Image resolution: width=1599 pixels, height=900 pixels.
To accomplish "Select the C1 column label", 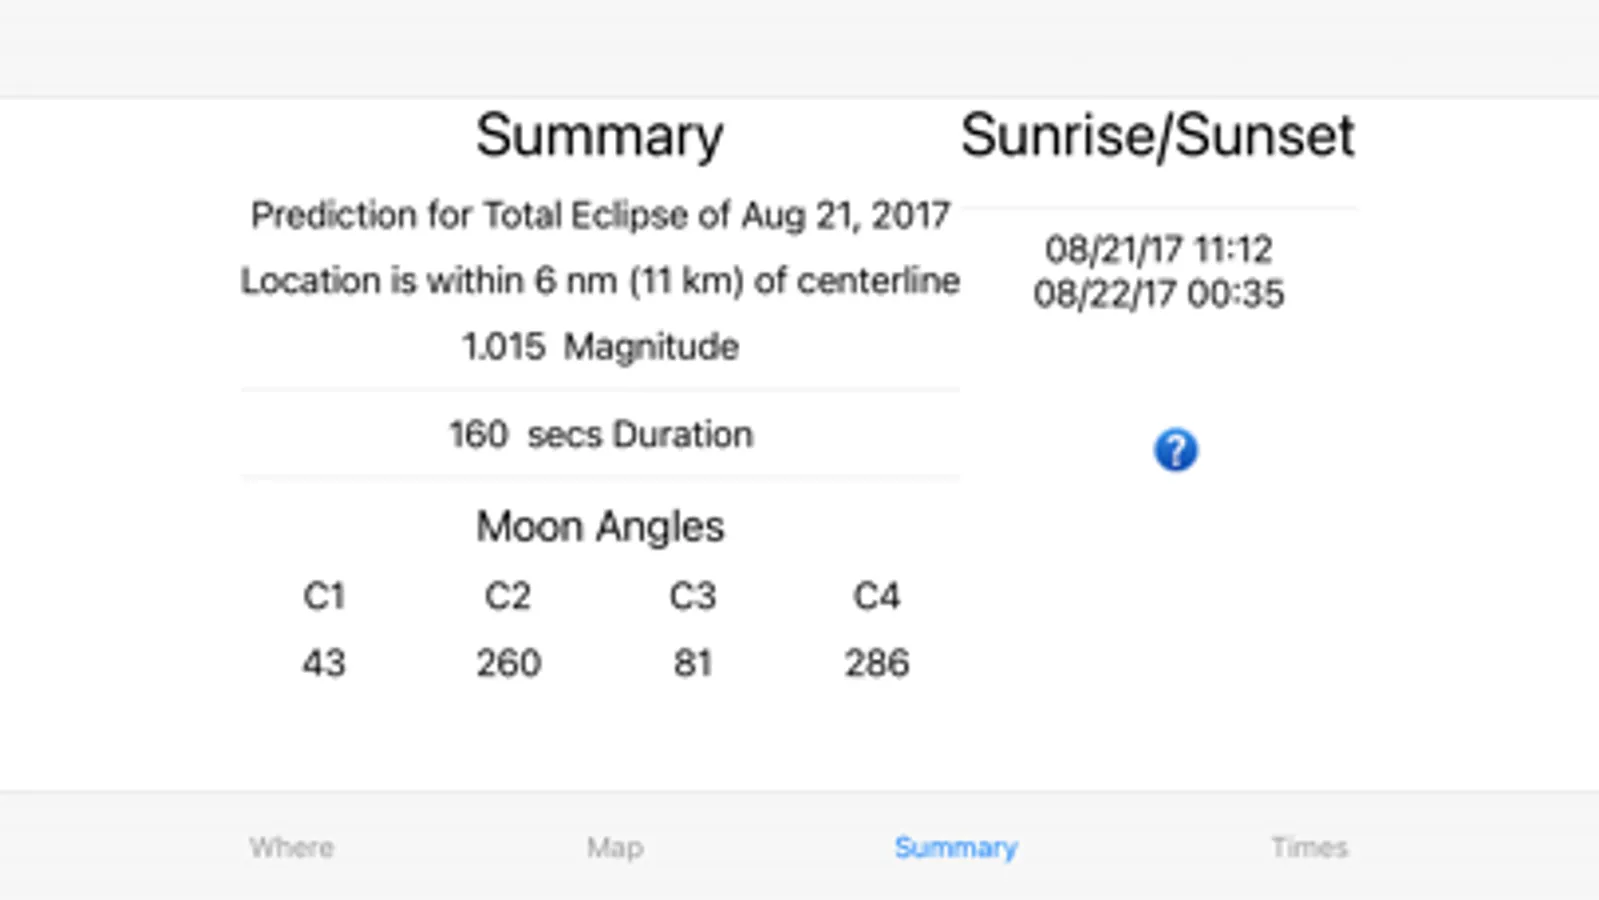I will 324,597.
